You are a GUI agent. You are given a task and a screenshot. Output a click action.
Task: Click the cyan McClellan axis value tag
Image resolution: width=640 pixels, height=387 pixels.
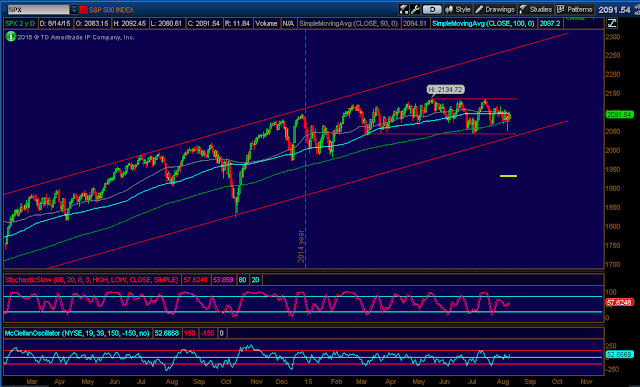coord(620,355)
